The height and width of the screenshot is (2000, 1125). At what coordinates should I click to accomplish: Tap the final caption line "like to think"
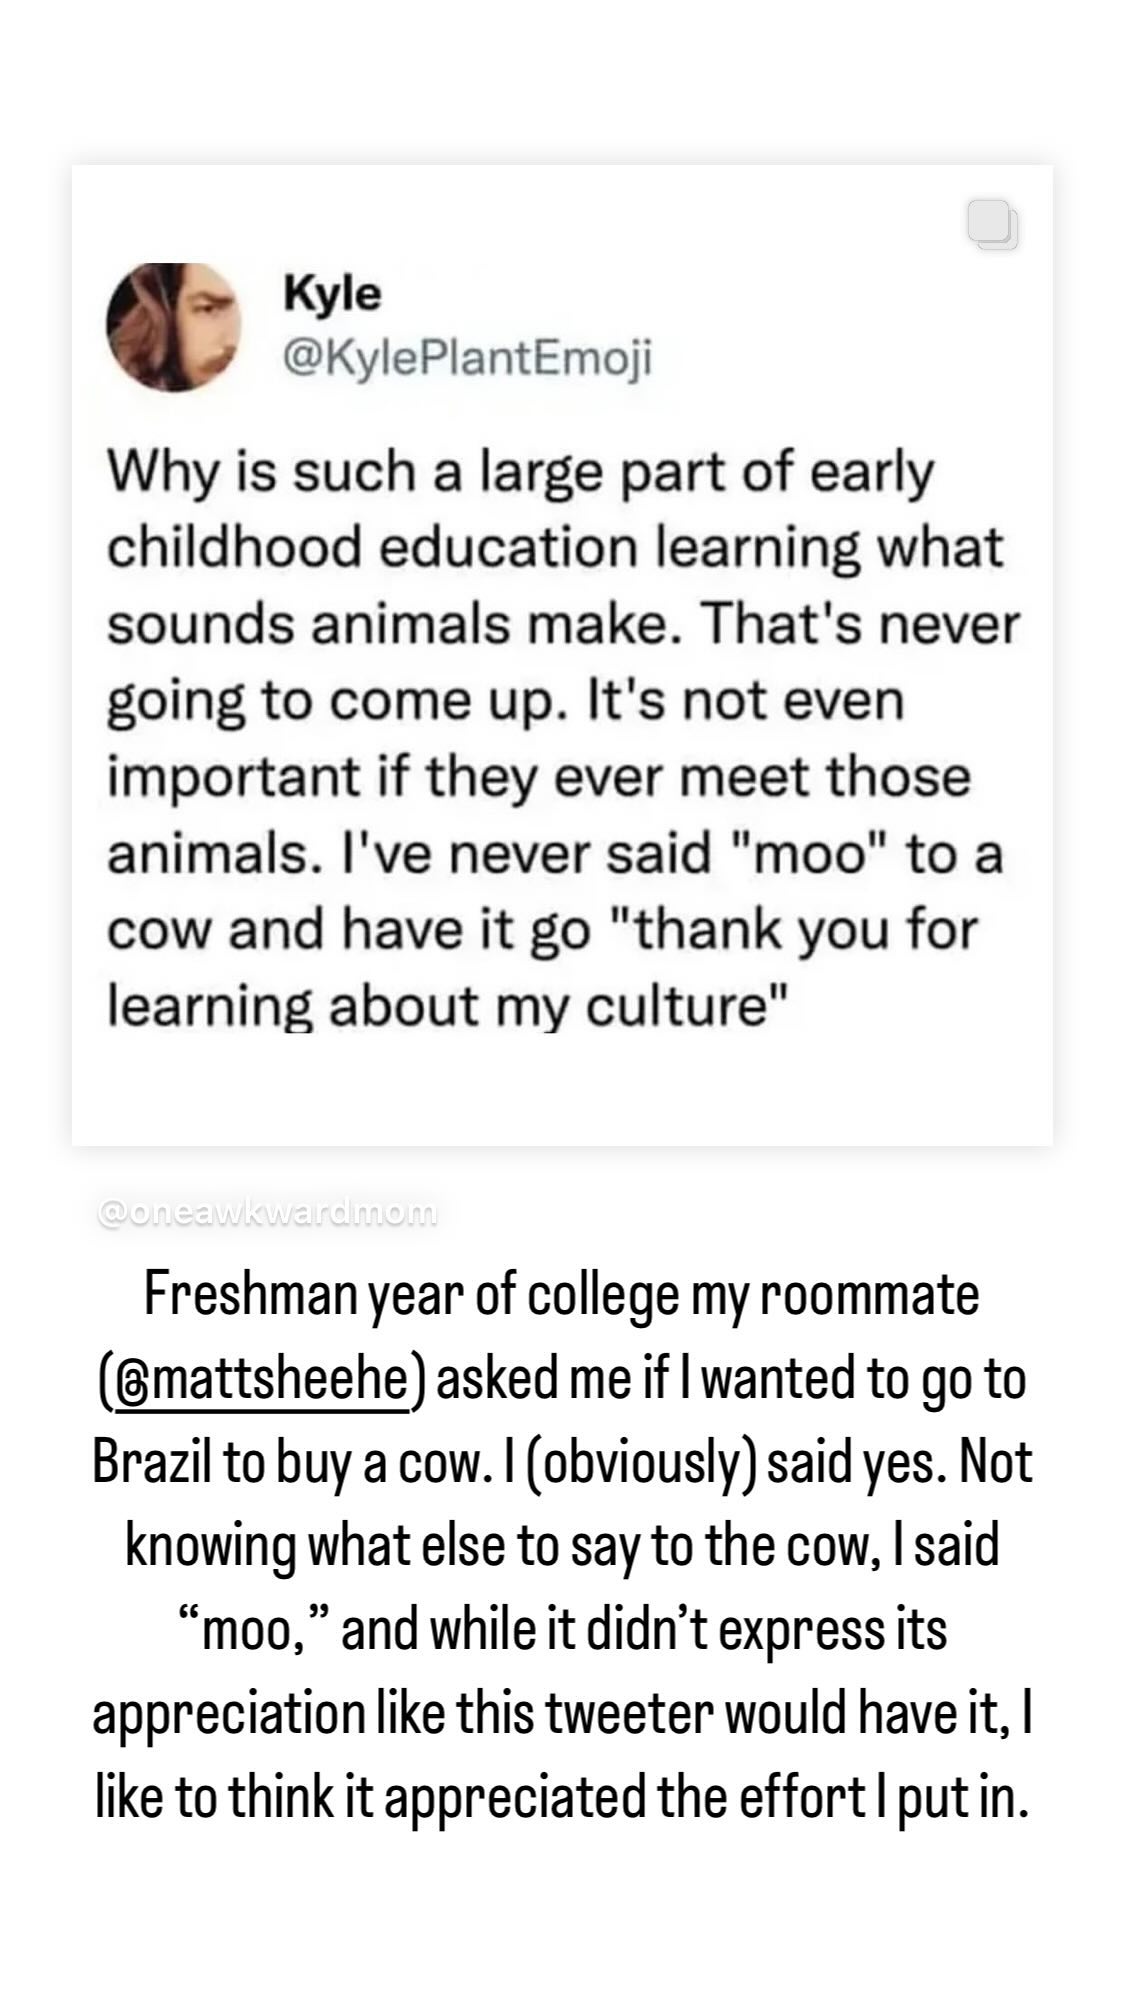coord(561,1799)
